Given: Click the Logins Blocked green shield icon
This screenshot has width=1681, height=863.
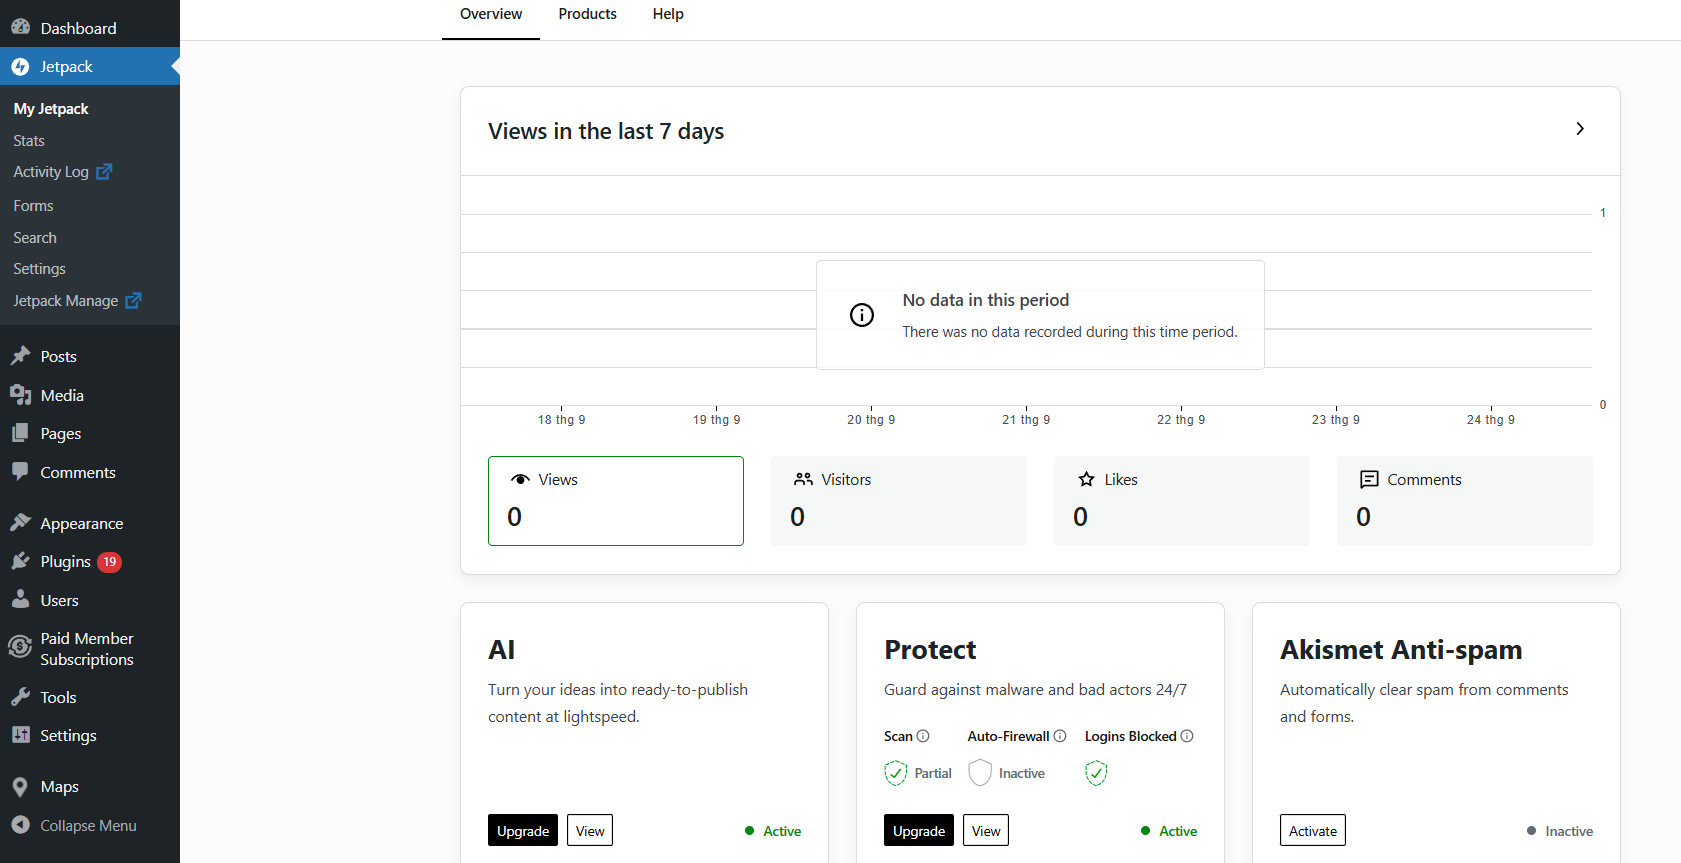Looking at the screenshot, I should (x=1097, y=773).
